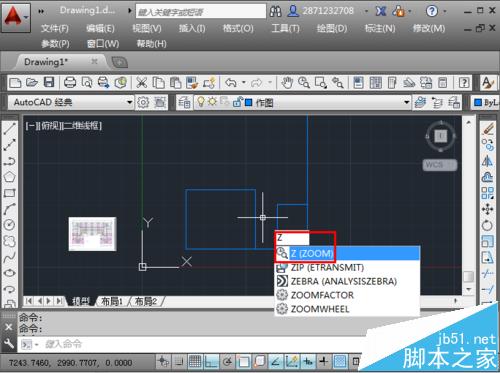The image size is (500, 373).
Task: Expand the 作图 layer dropdown
Action: (406, 102)
